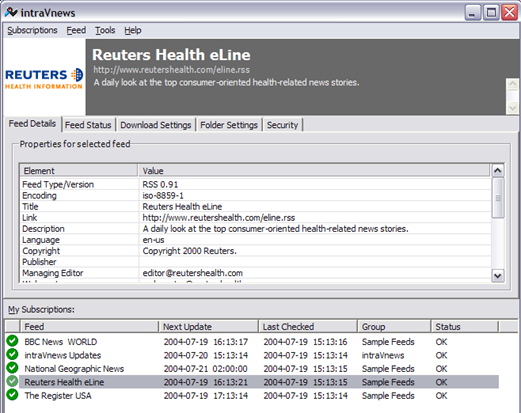The height and width of the screenshot is (413, 521).
Task: Sort subscriptions by the Group column
Action: [x=394, y=327]
